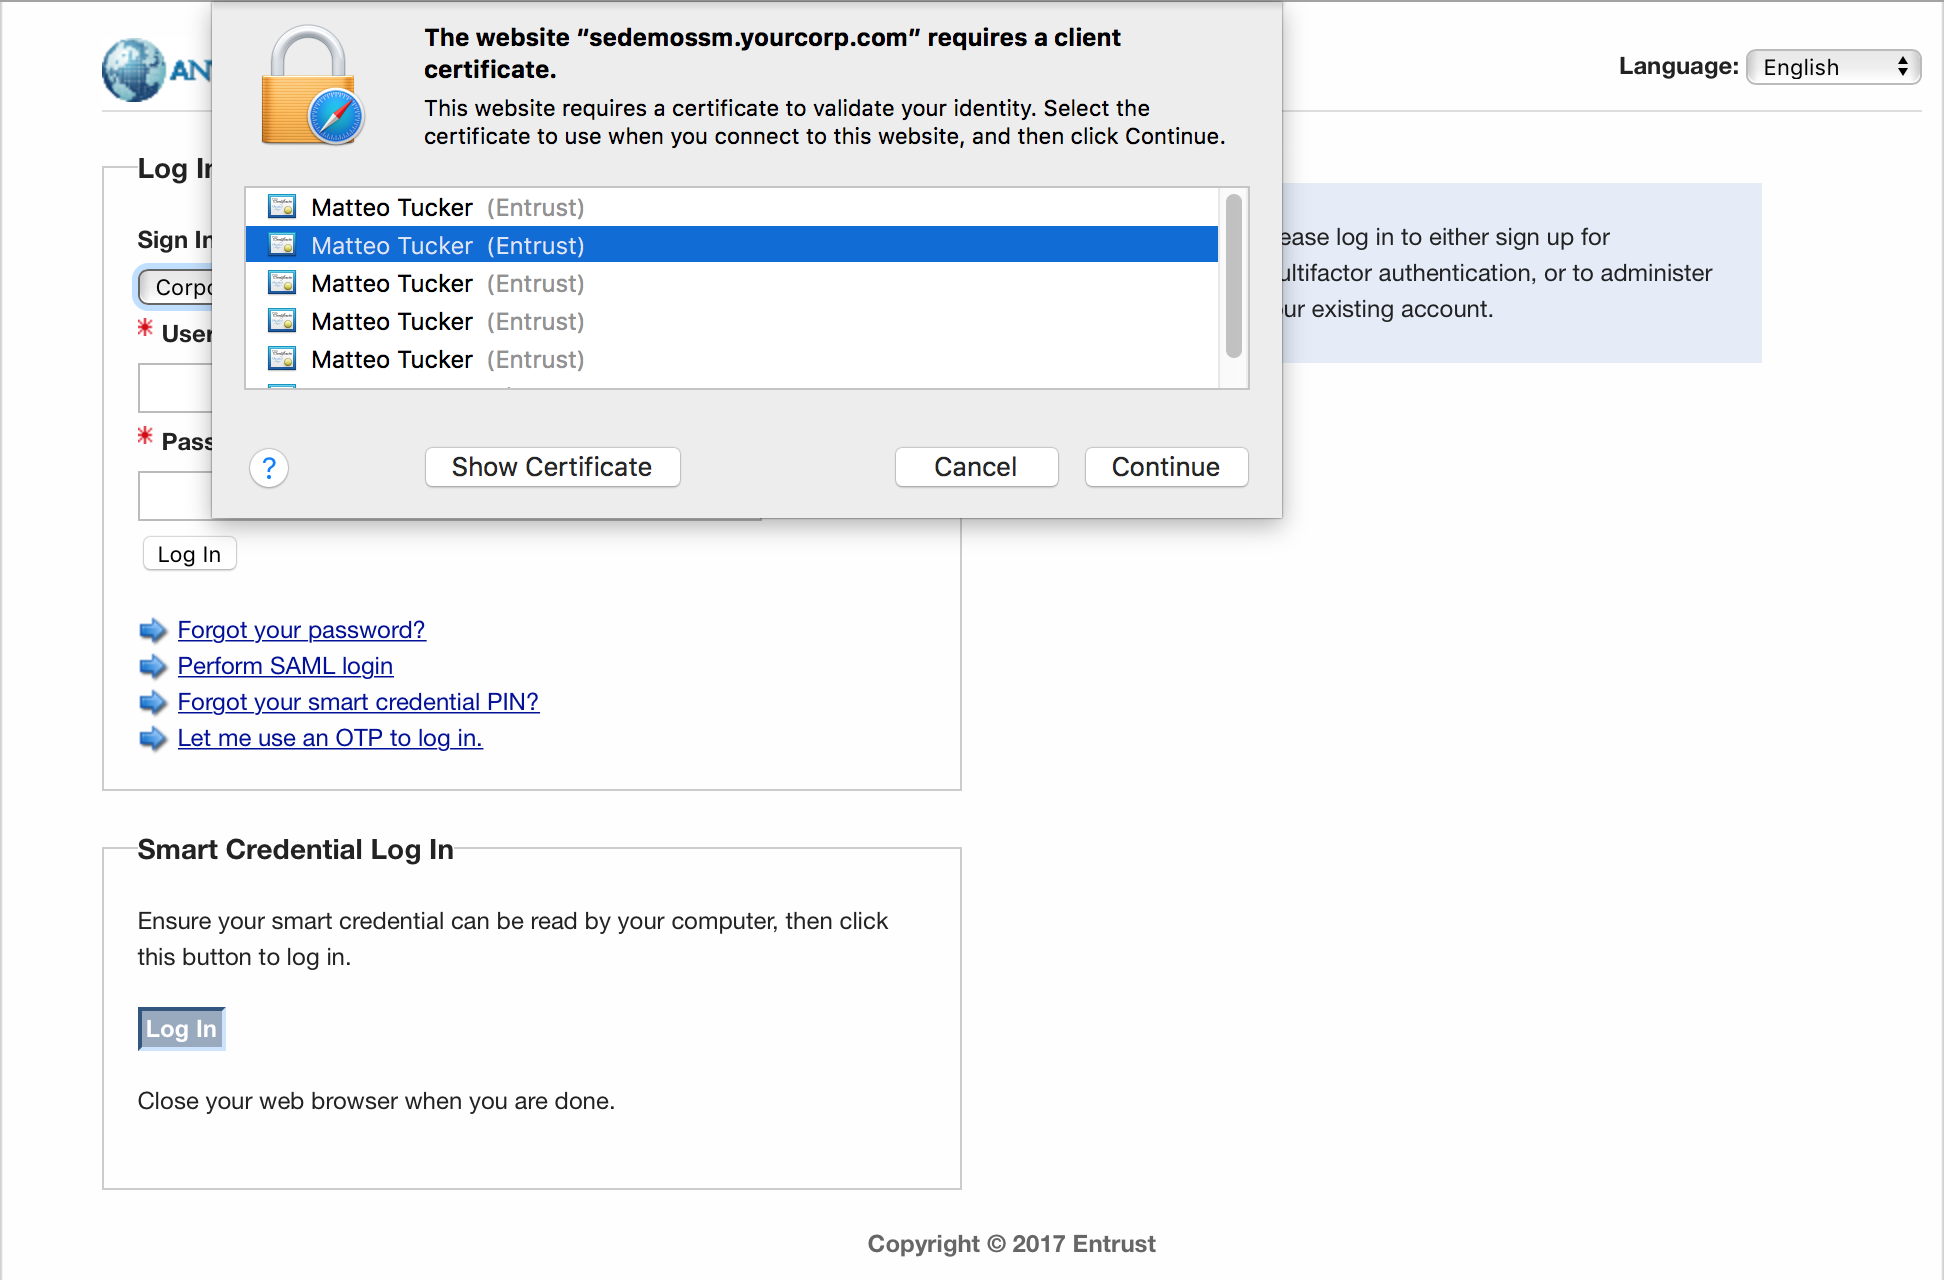Open the Sign In type dropdown
The image size is (1944, 1280).
[176, 287]
